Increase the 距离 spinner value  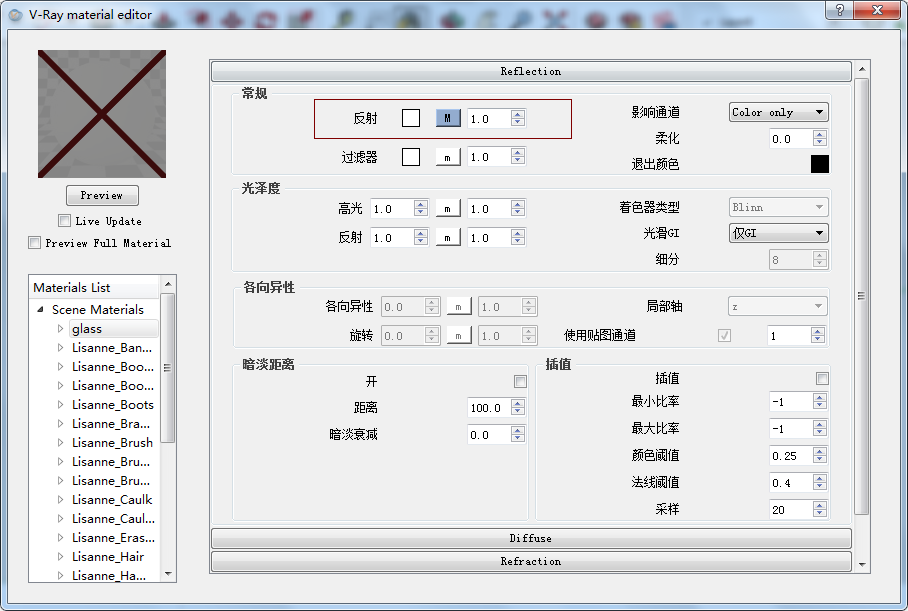(517, 403)
